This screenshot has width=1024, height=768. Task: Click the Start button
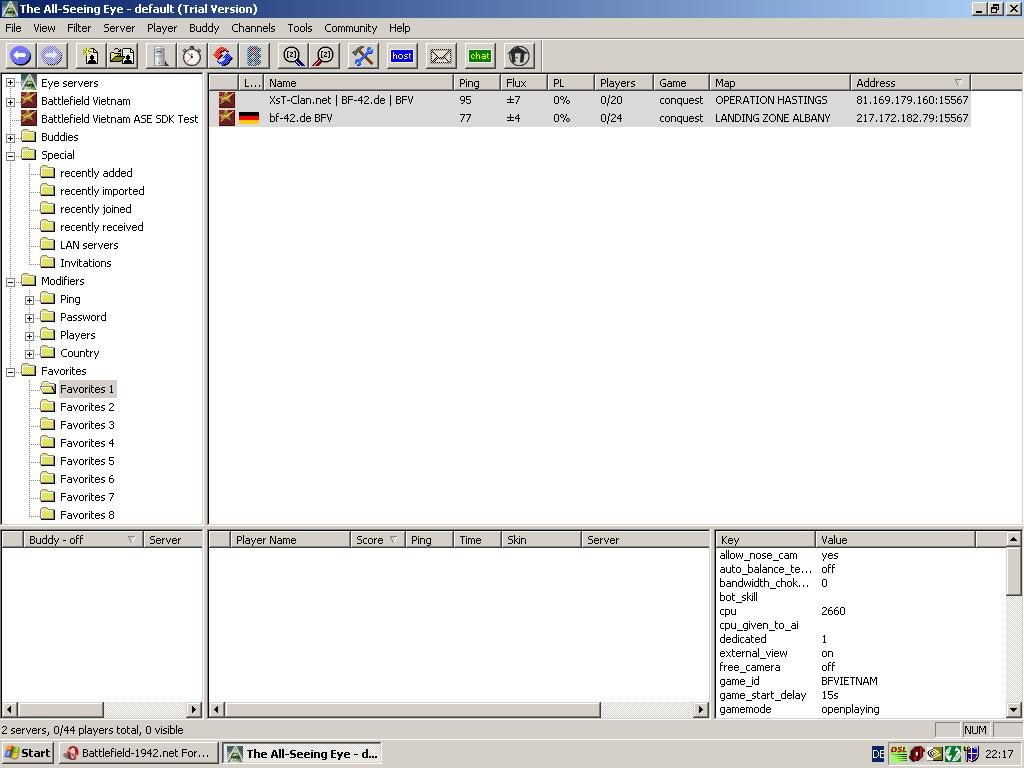pos(27,754)
